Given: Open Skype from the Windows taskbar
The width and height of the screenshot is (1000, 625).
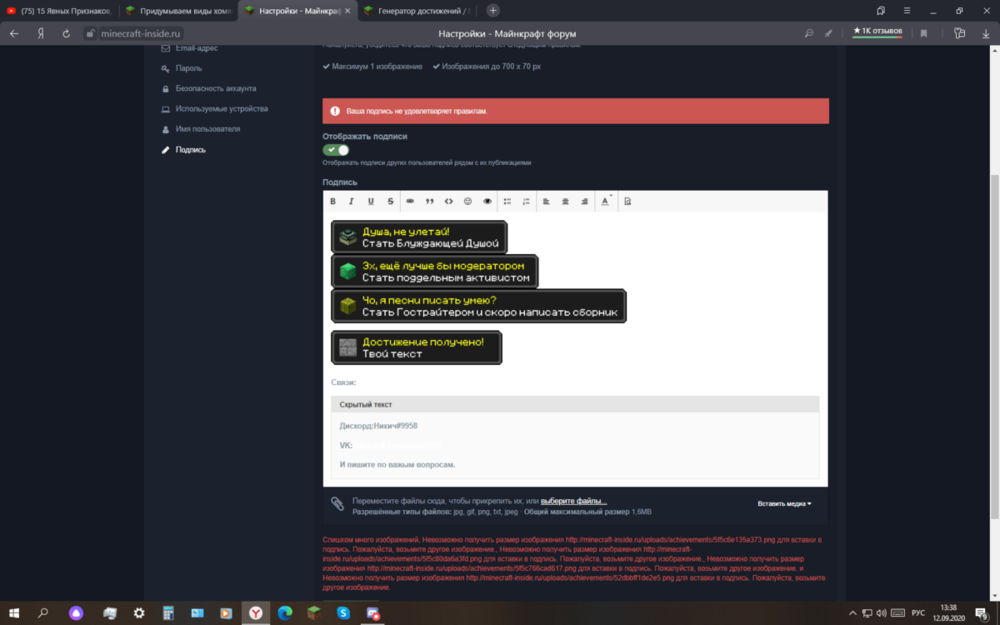Looking at the screenshot, I should 343,613.
